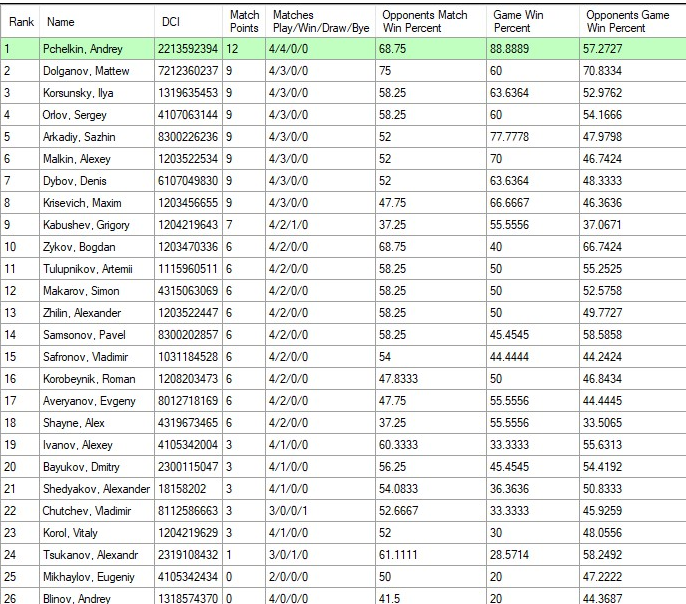Click DCI number 4107063144

click(x=187, y=115)
